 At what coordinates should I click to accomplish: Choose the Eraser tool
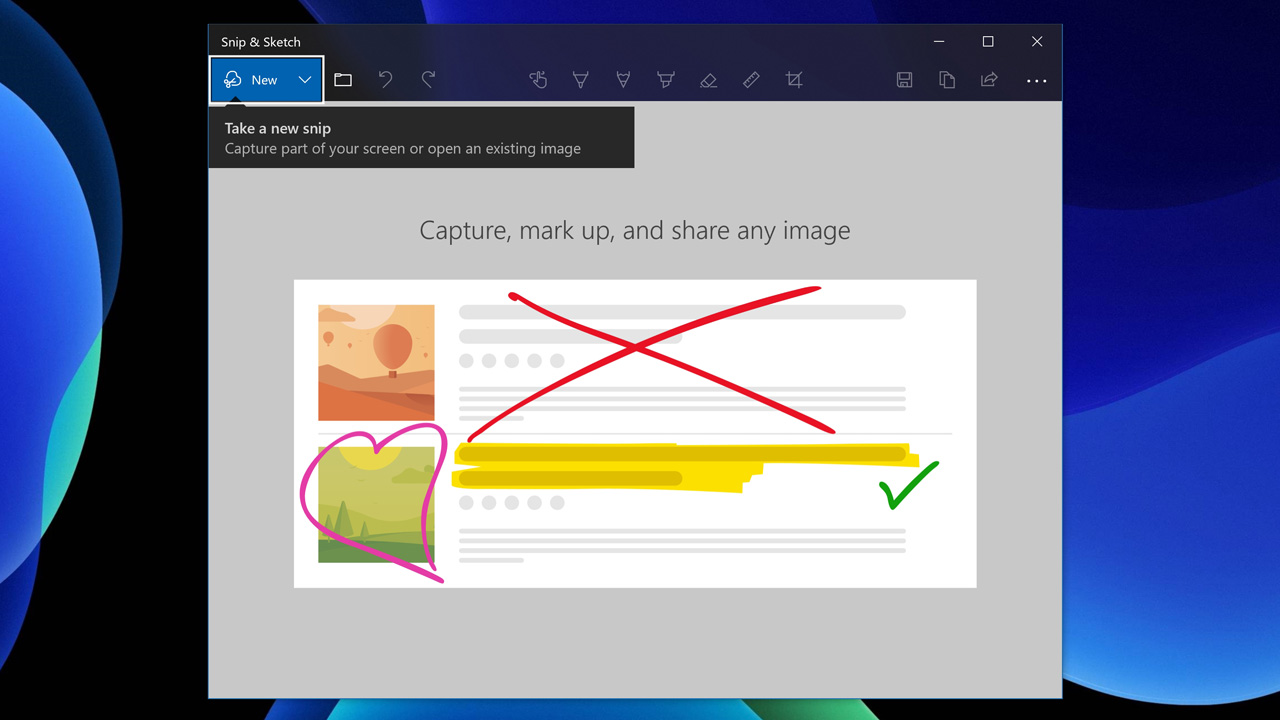click(x=708, y=80)
